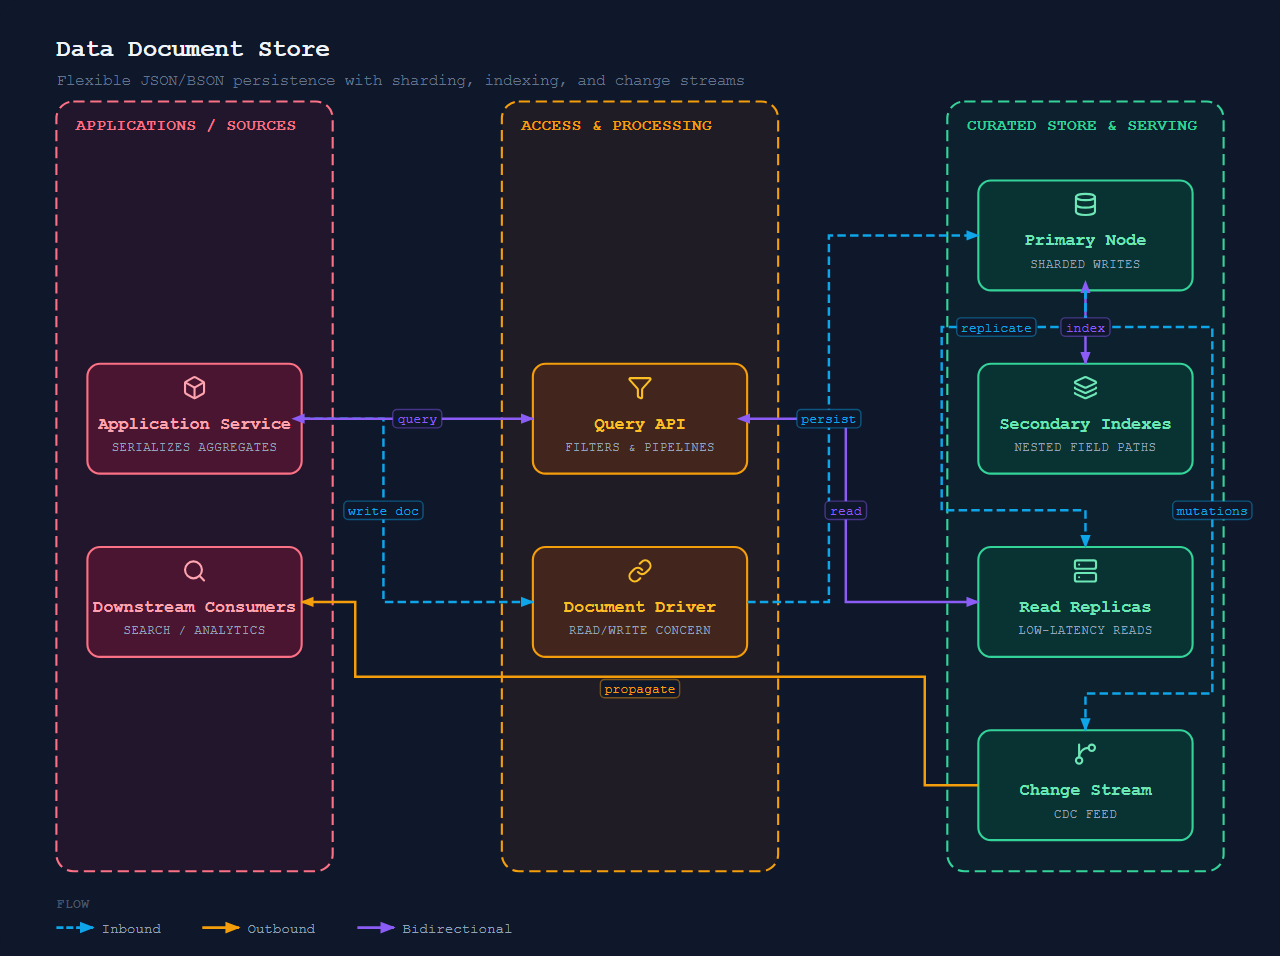Click the funnel icon in Query API
The width and height of the screenshot is (1280, 956).
coord(640,388)
